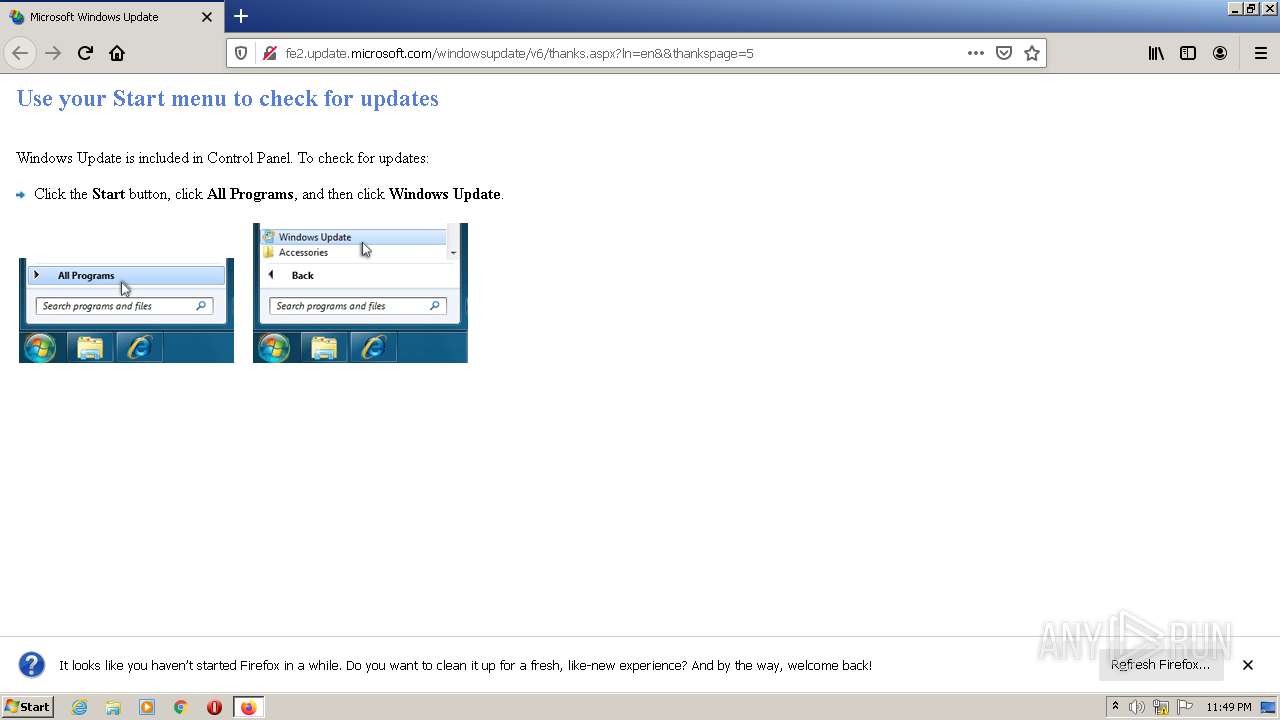1280x720 pixels.
Task: Show hidden system tray icons
Action: pos(1115,707)
